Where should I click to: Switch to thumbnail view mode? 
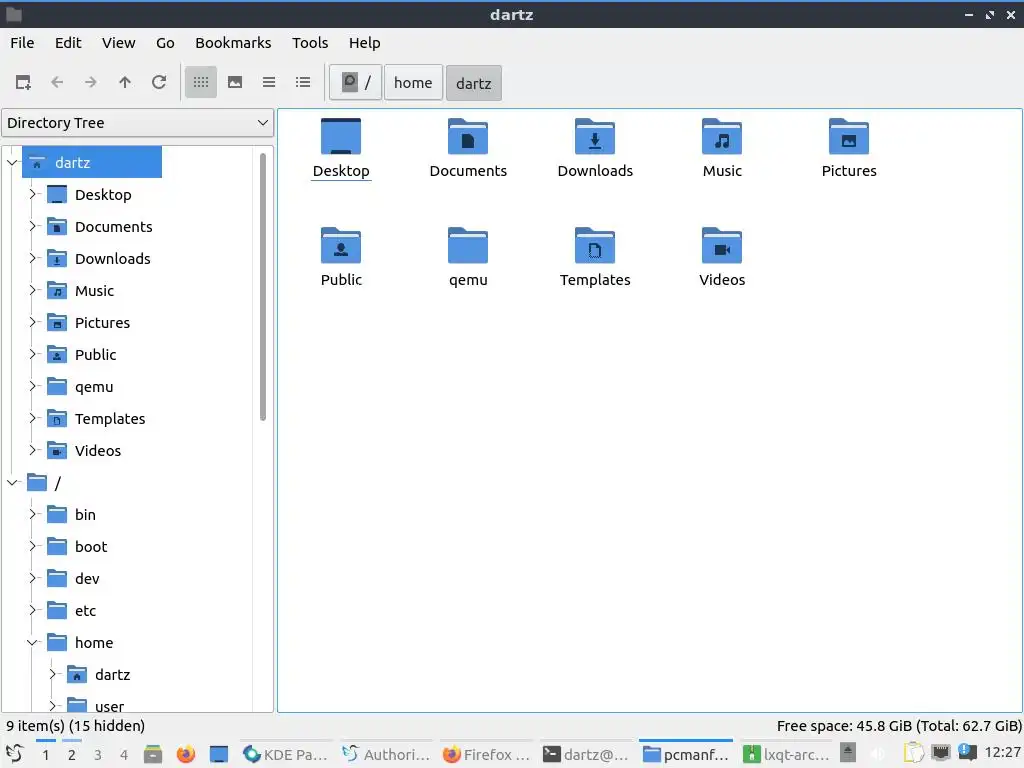click(x=235, y=82)
